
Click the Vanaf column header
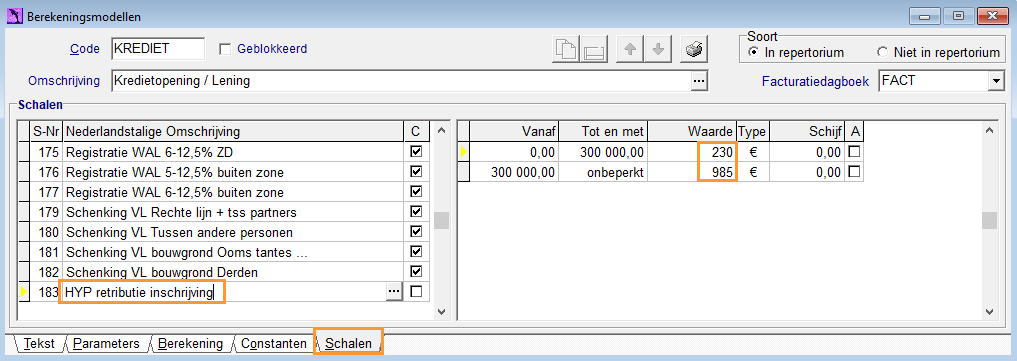pos(514,132)
